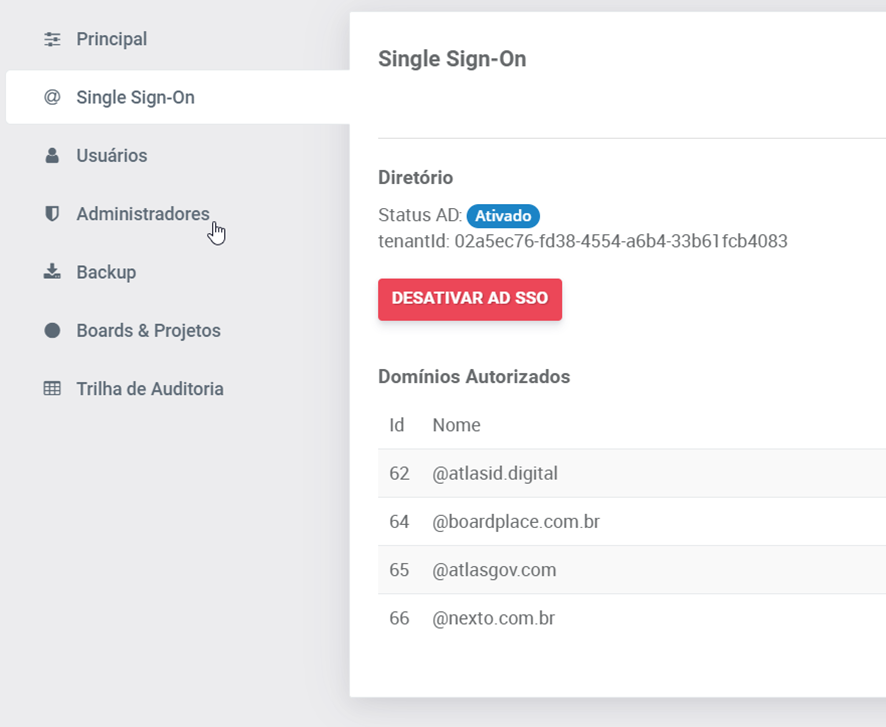Navigate to the Backup section

pos(106,272)
